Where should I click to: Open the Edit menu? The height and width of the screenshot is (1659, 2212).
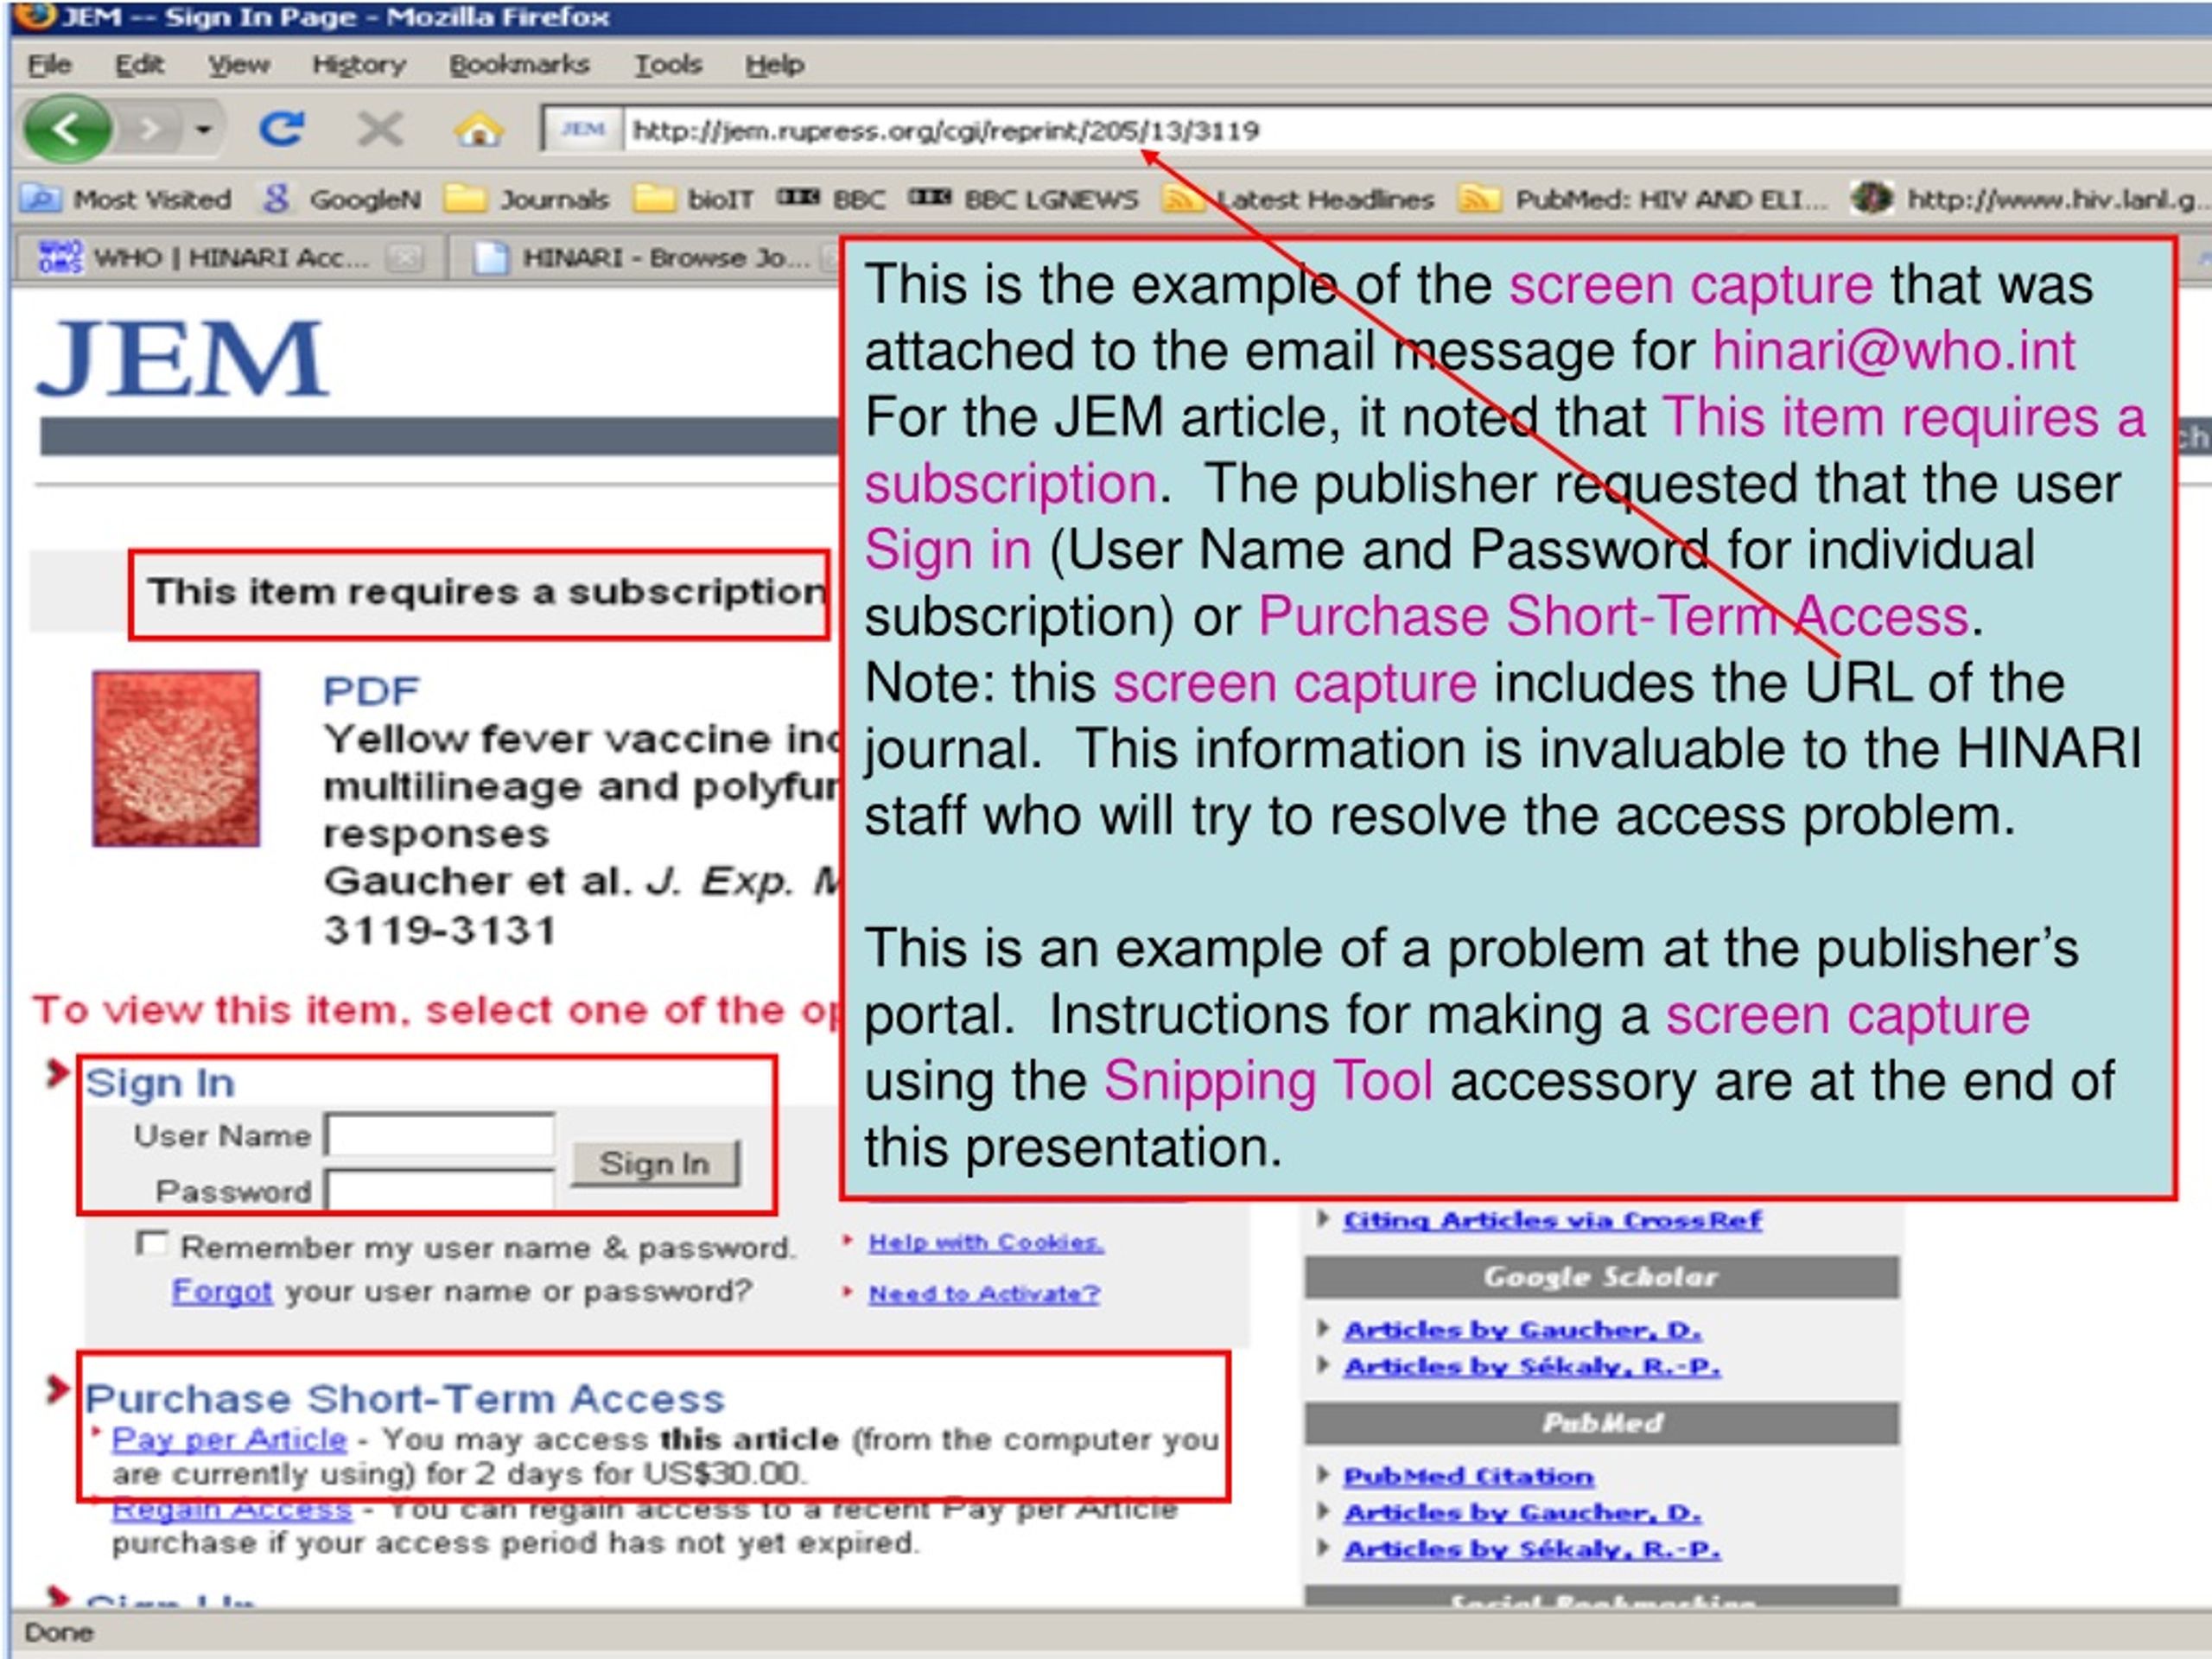(139, 65)
